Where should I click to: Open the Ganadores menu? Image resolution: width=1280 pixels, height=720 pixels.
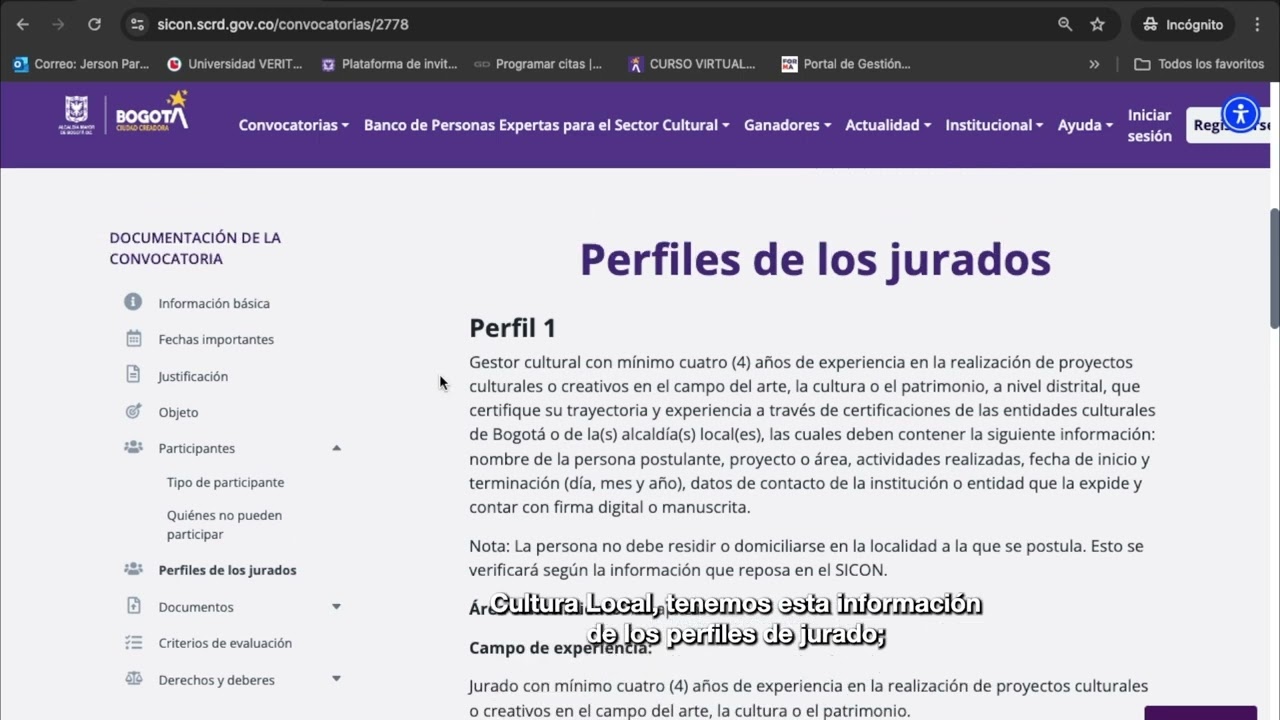787,125
